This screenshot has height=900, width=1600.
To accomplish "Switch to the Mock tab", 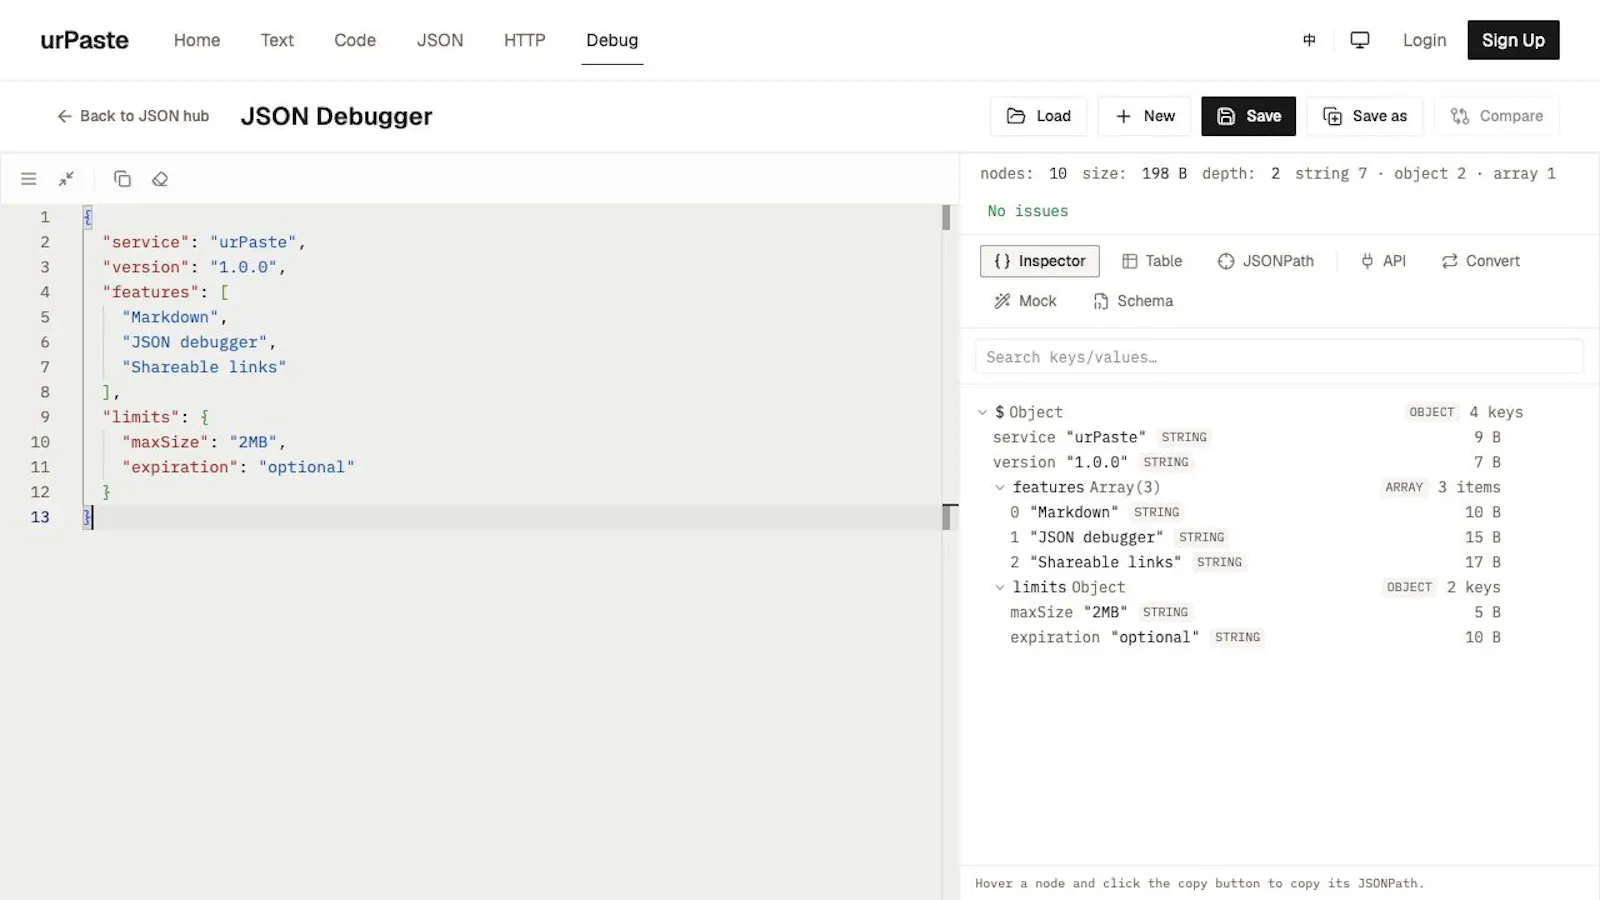I will [x=1025, y=301].
